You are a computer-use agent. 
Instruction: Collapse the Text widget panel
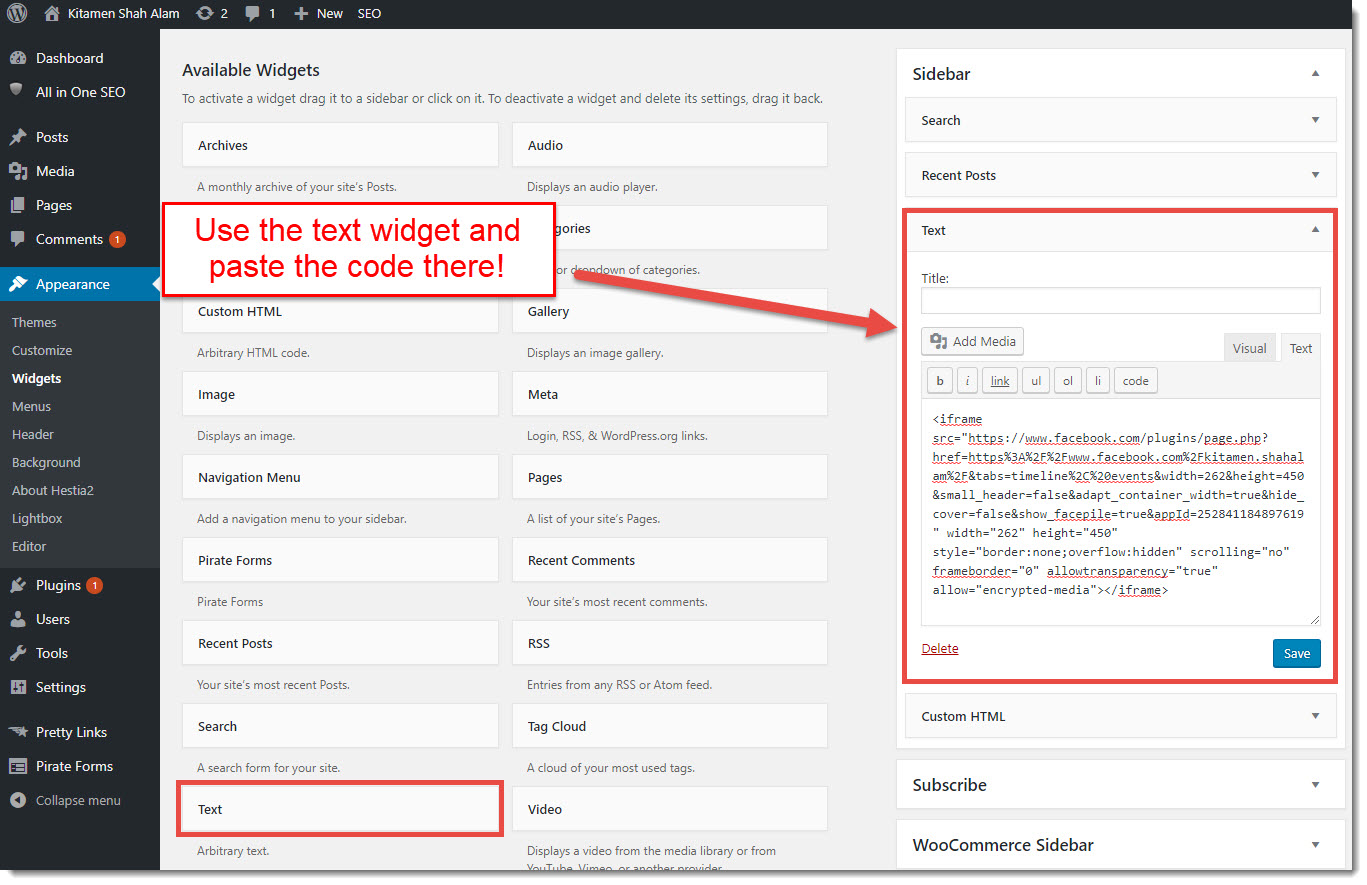tap(1315, 230)
